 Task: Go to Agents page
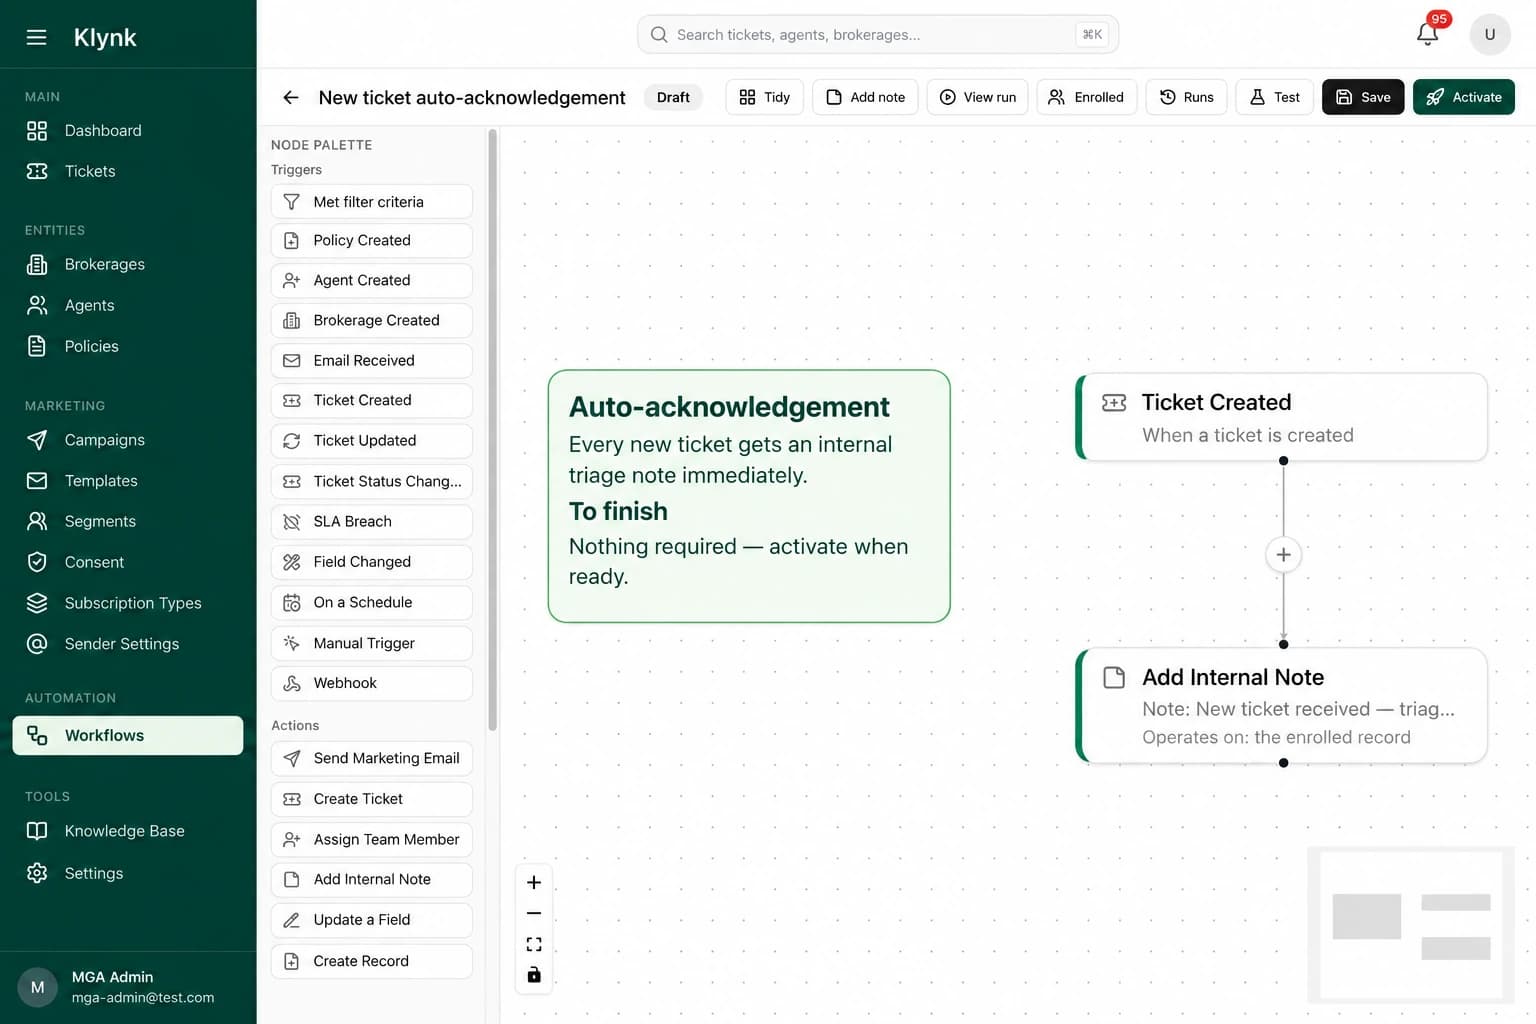(x=128, y=305)
